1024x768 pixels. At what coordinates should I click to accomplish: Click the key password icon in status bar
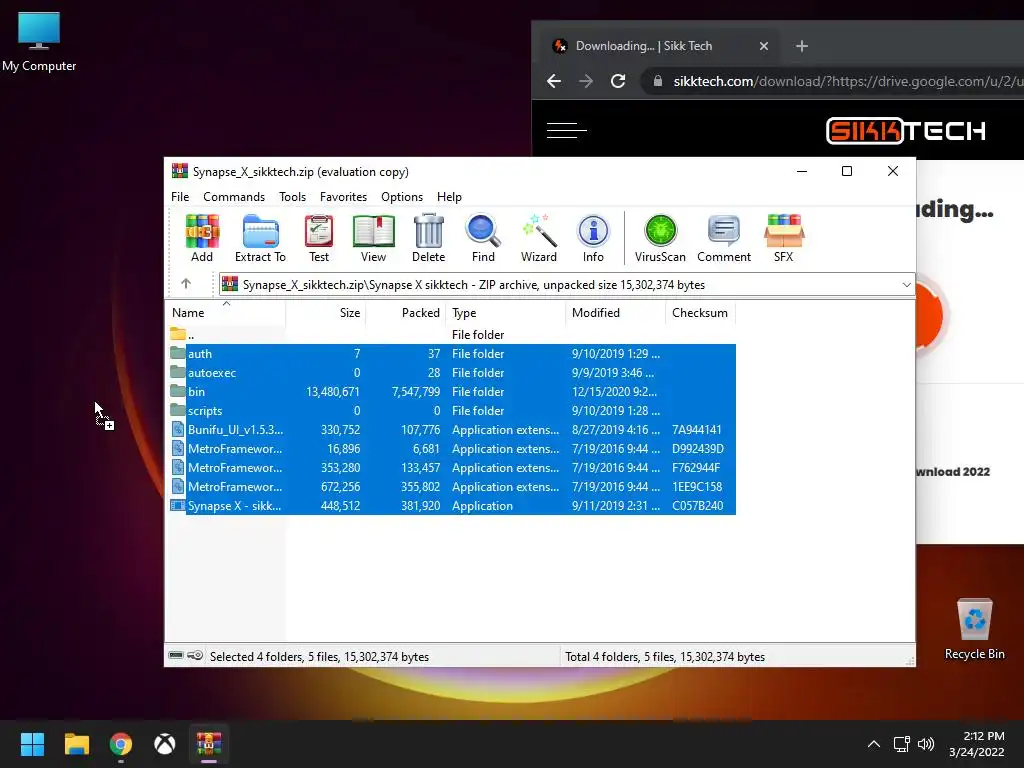point(195,655)
